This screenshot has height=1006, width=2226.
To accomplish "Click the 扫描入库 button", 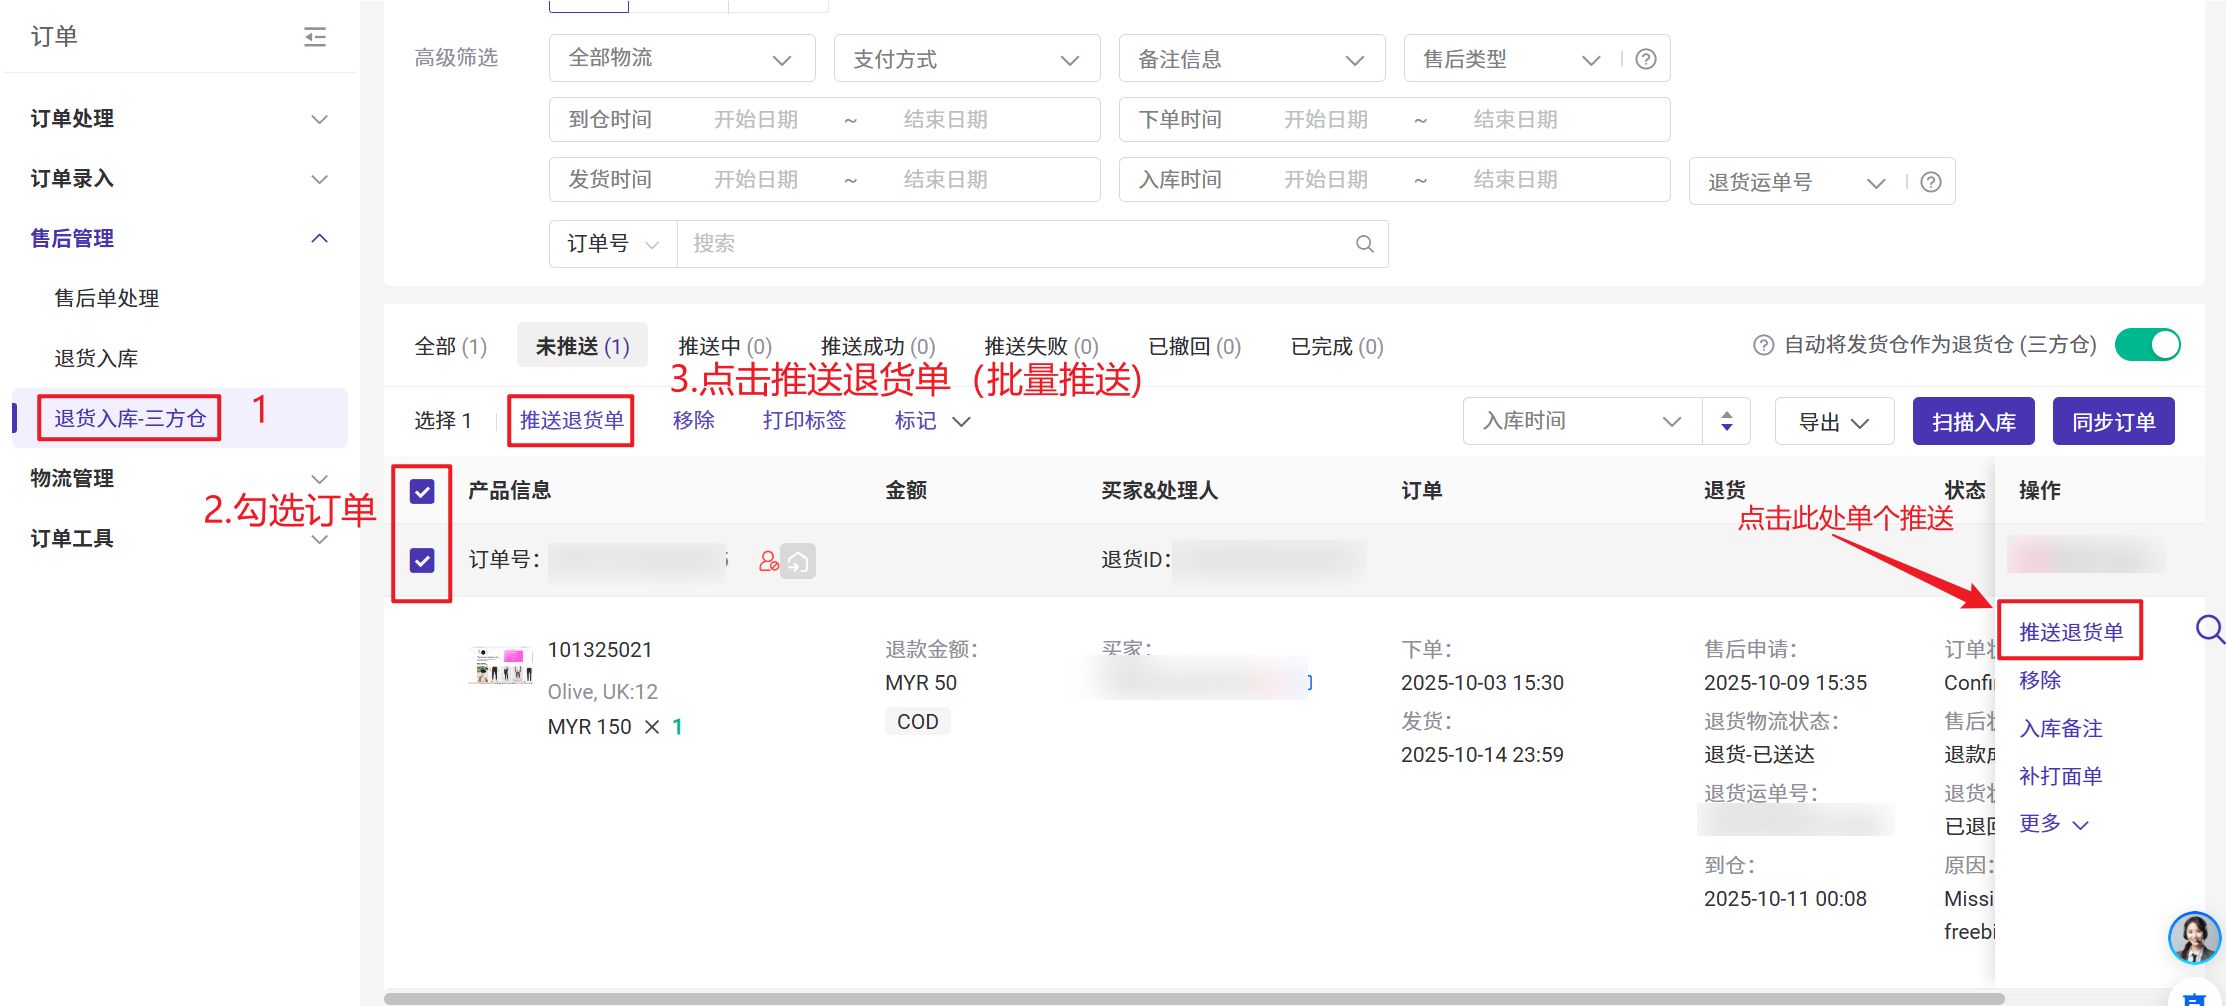I will click(1973, 422).
